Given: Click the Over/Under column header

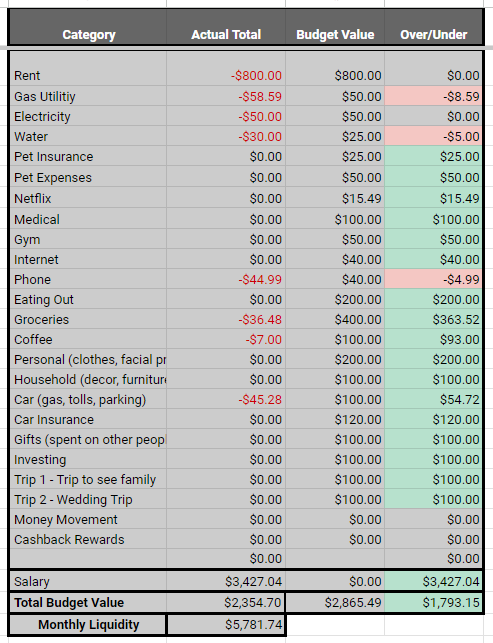Looking at the screenshot, I should [x=434, y=27].
